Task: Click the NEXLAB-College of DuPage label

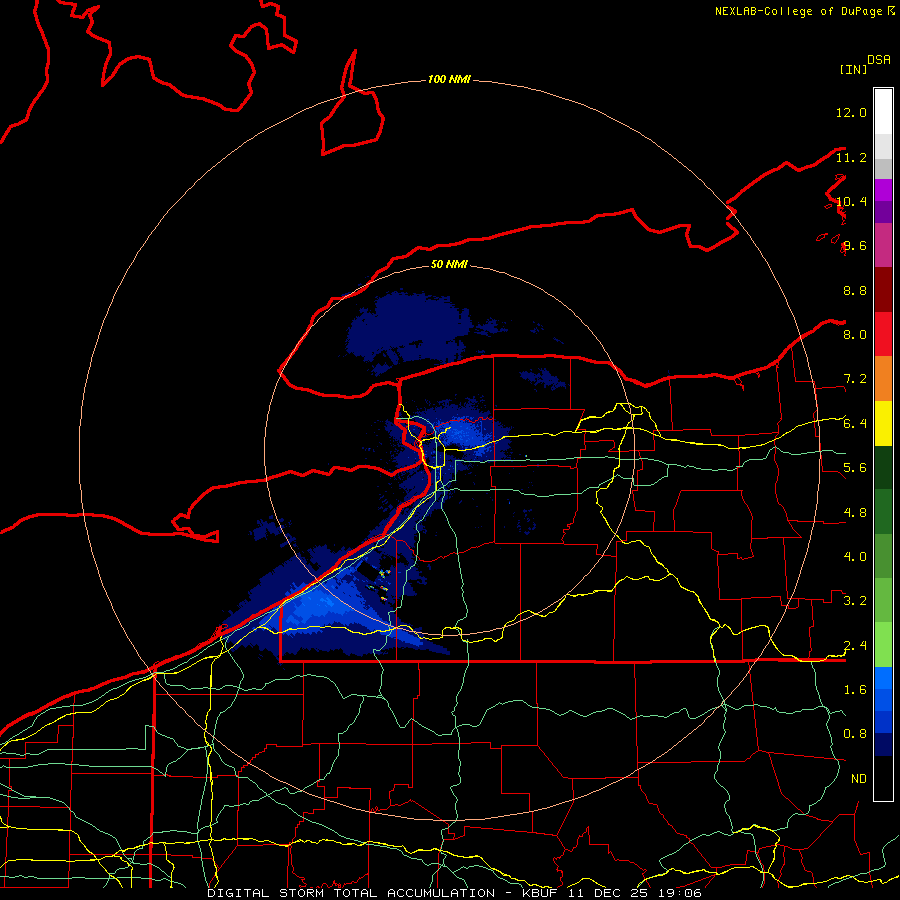Action: [x=804, y=11]
